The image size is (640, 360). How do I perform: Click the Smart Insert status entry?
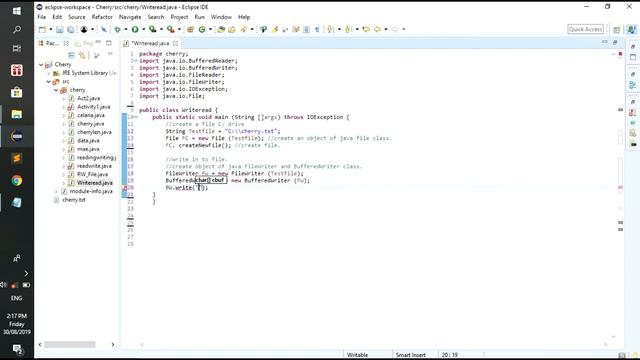click(411, 355)
